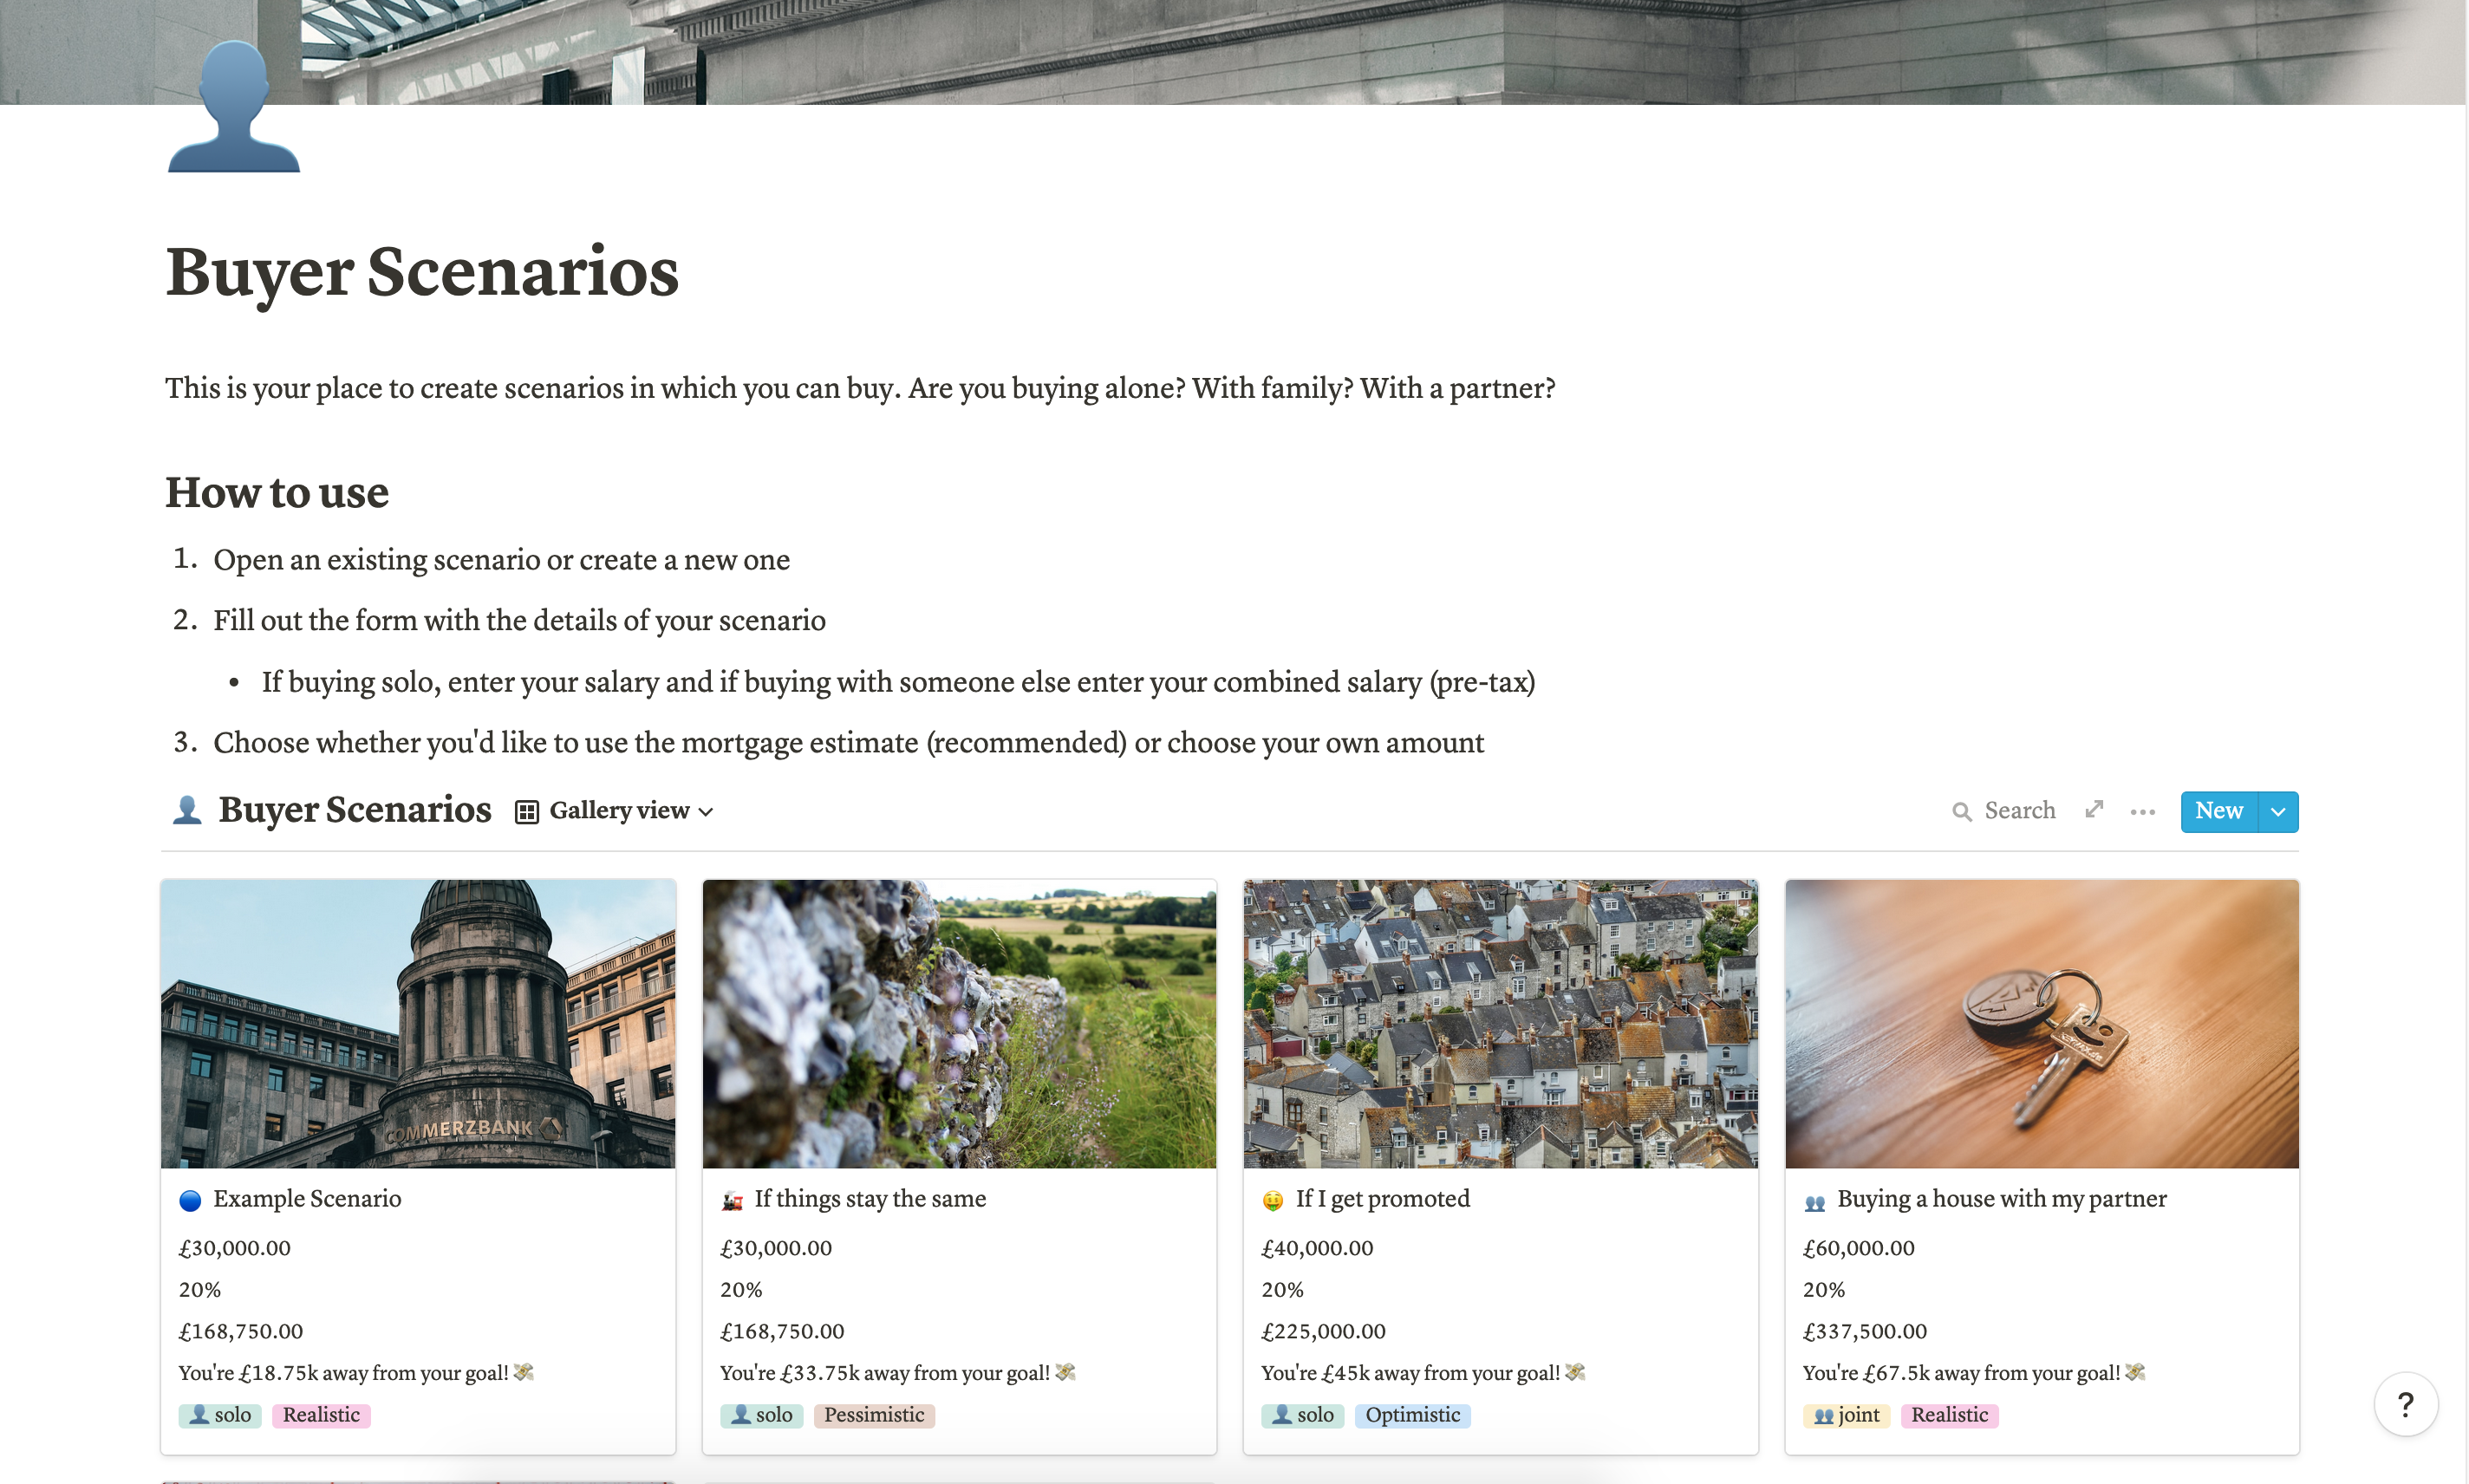Open the If I get promoted card
The width and height of the screenshot is (2469, 1484).
coord(1382,1199)
